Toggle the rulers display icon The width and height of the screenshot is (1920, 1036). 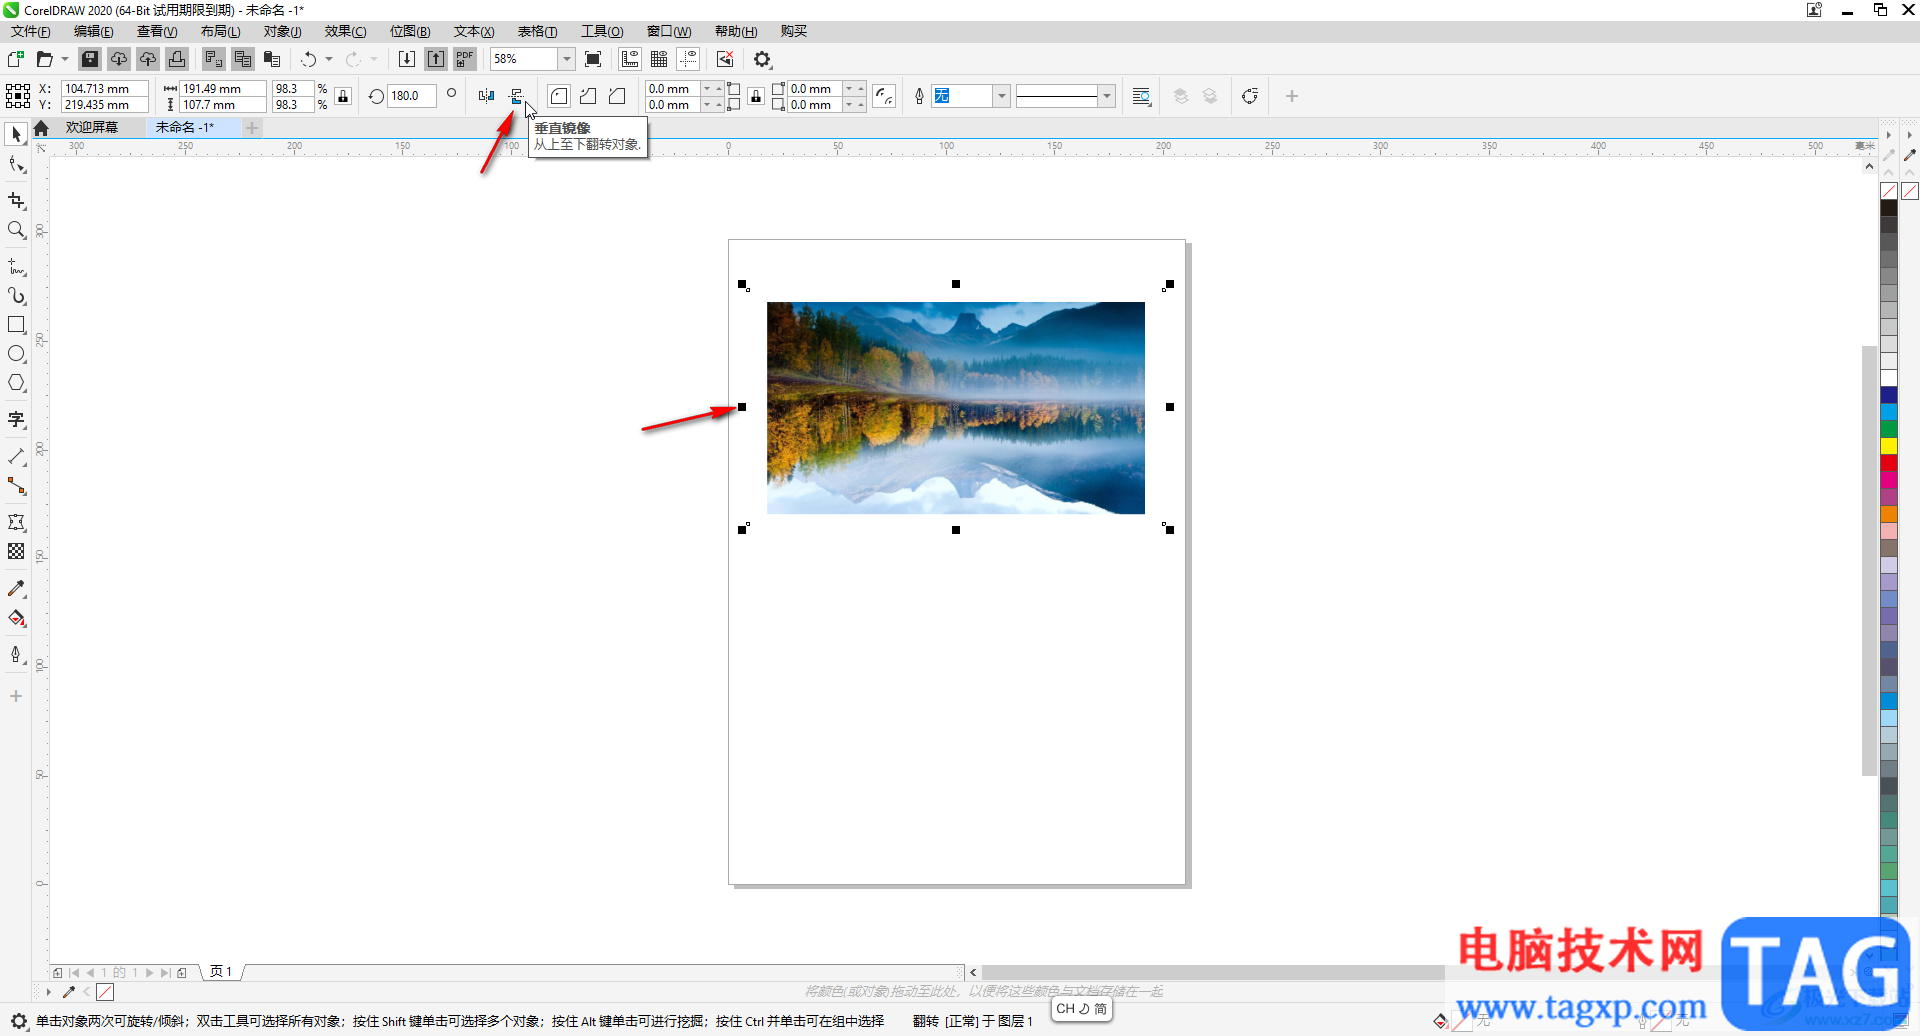(x=630, y=59)
